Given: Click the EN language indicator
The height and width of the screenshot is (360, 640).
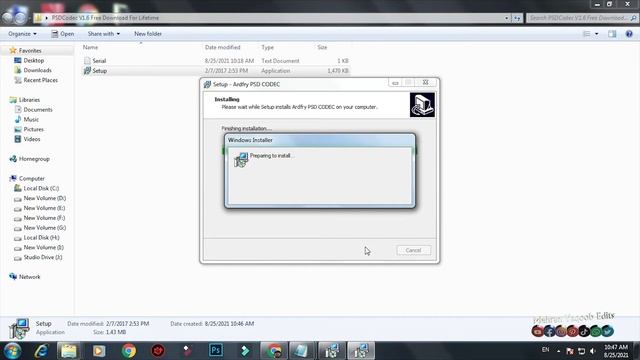Looking at the screenshot, I should click(545, 350).
